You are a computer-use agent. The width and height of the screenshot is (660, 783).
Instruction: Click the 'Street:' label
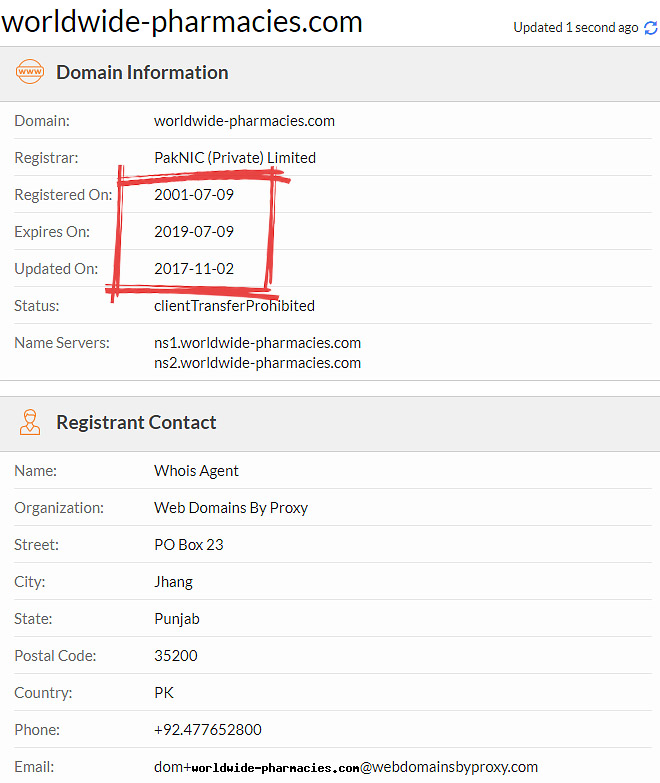pyautogui.click(x=36, y=545)
